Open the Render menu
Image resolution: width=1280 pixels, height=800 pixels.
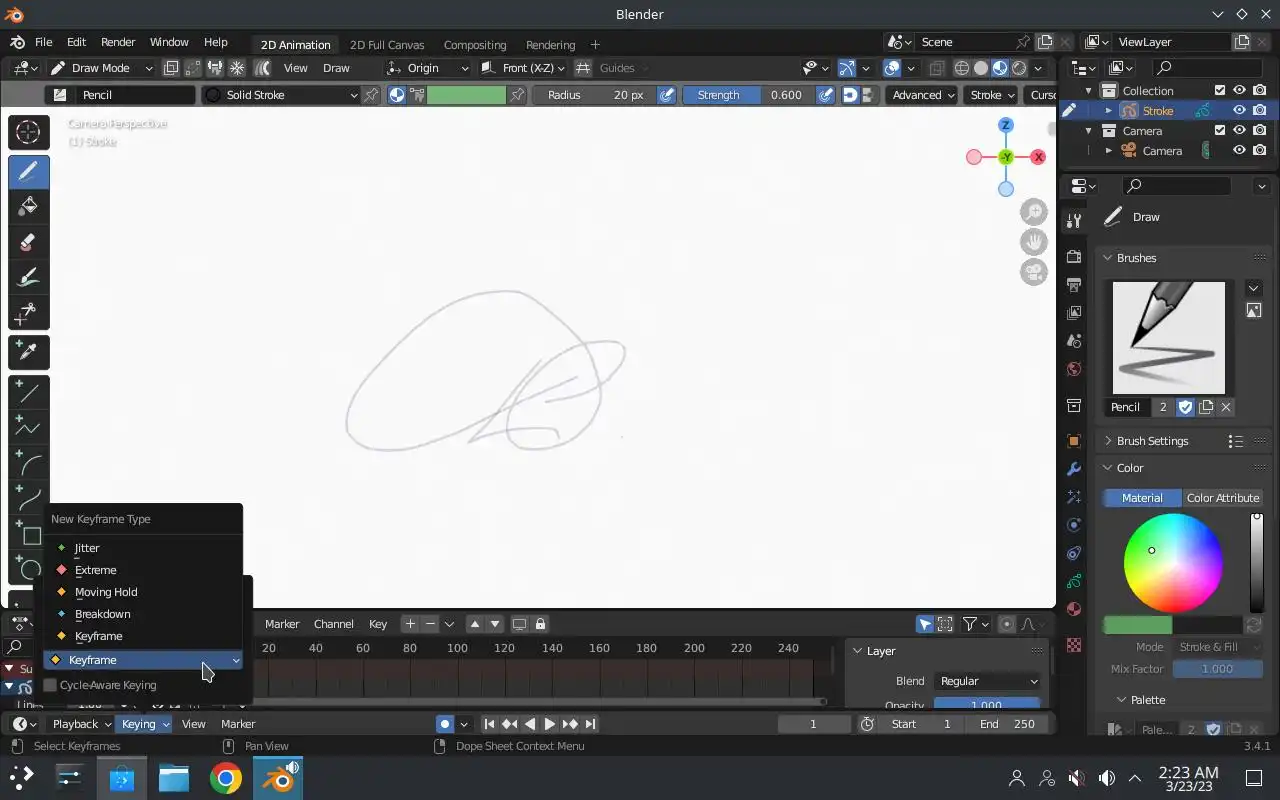click(x=118, y=42)
